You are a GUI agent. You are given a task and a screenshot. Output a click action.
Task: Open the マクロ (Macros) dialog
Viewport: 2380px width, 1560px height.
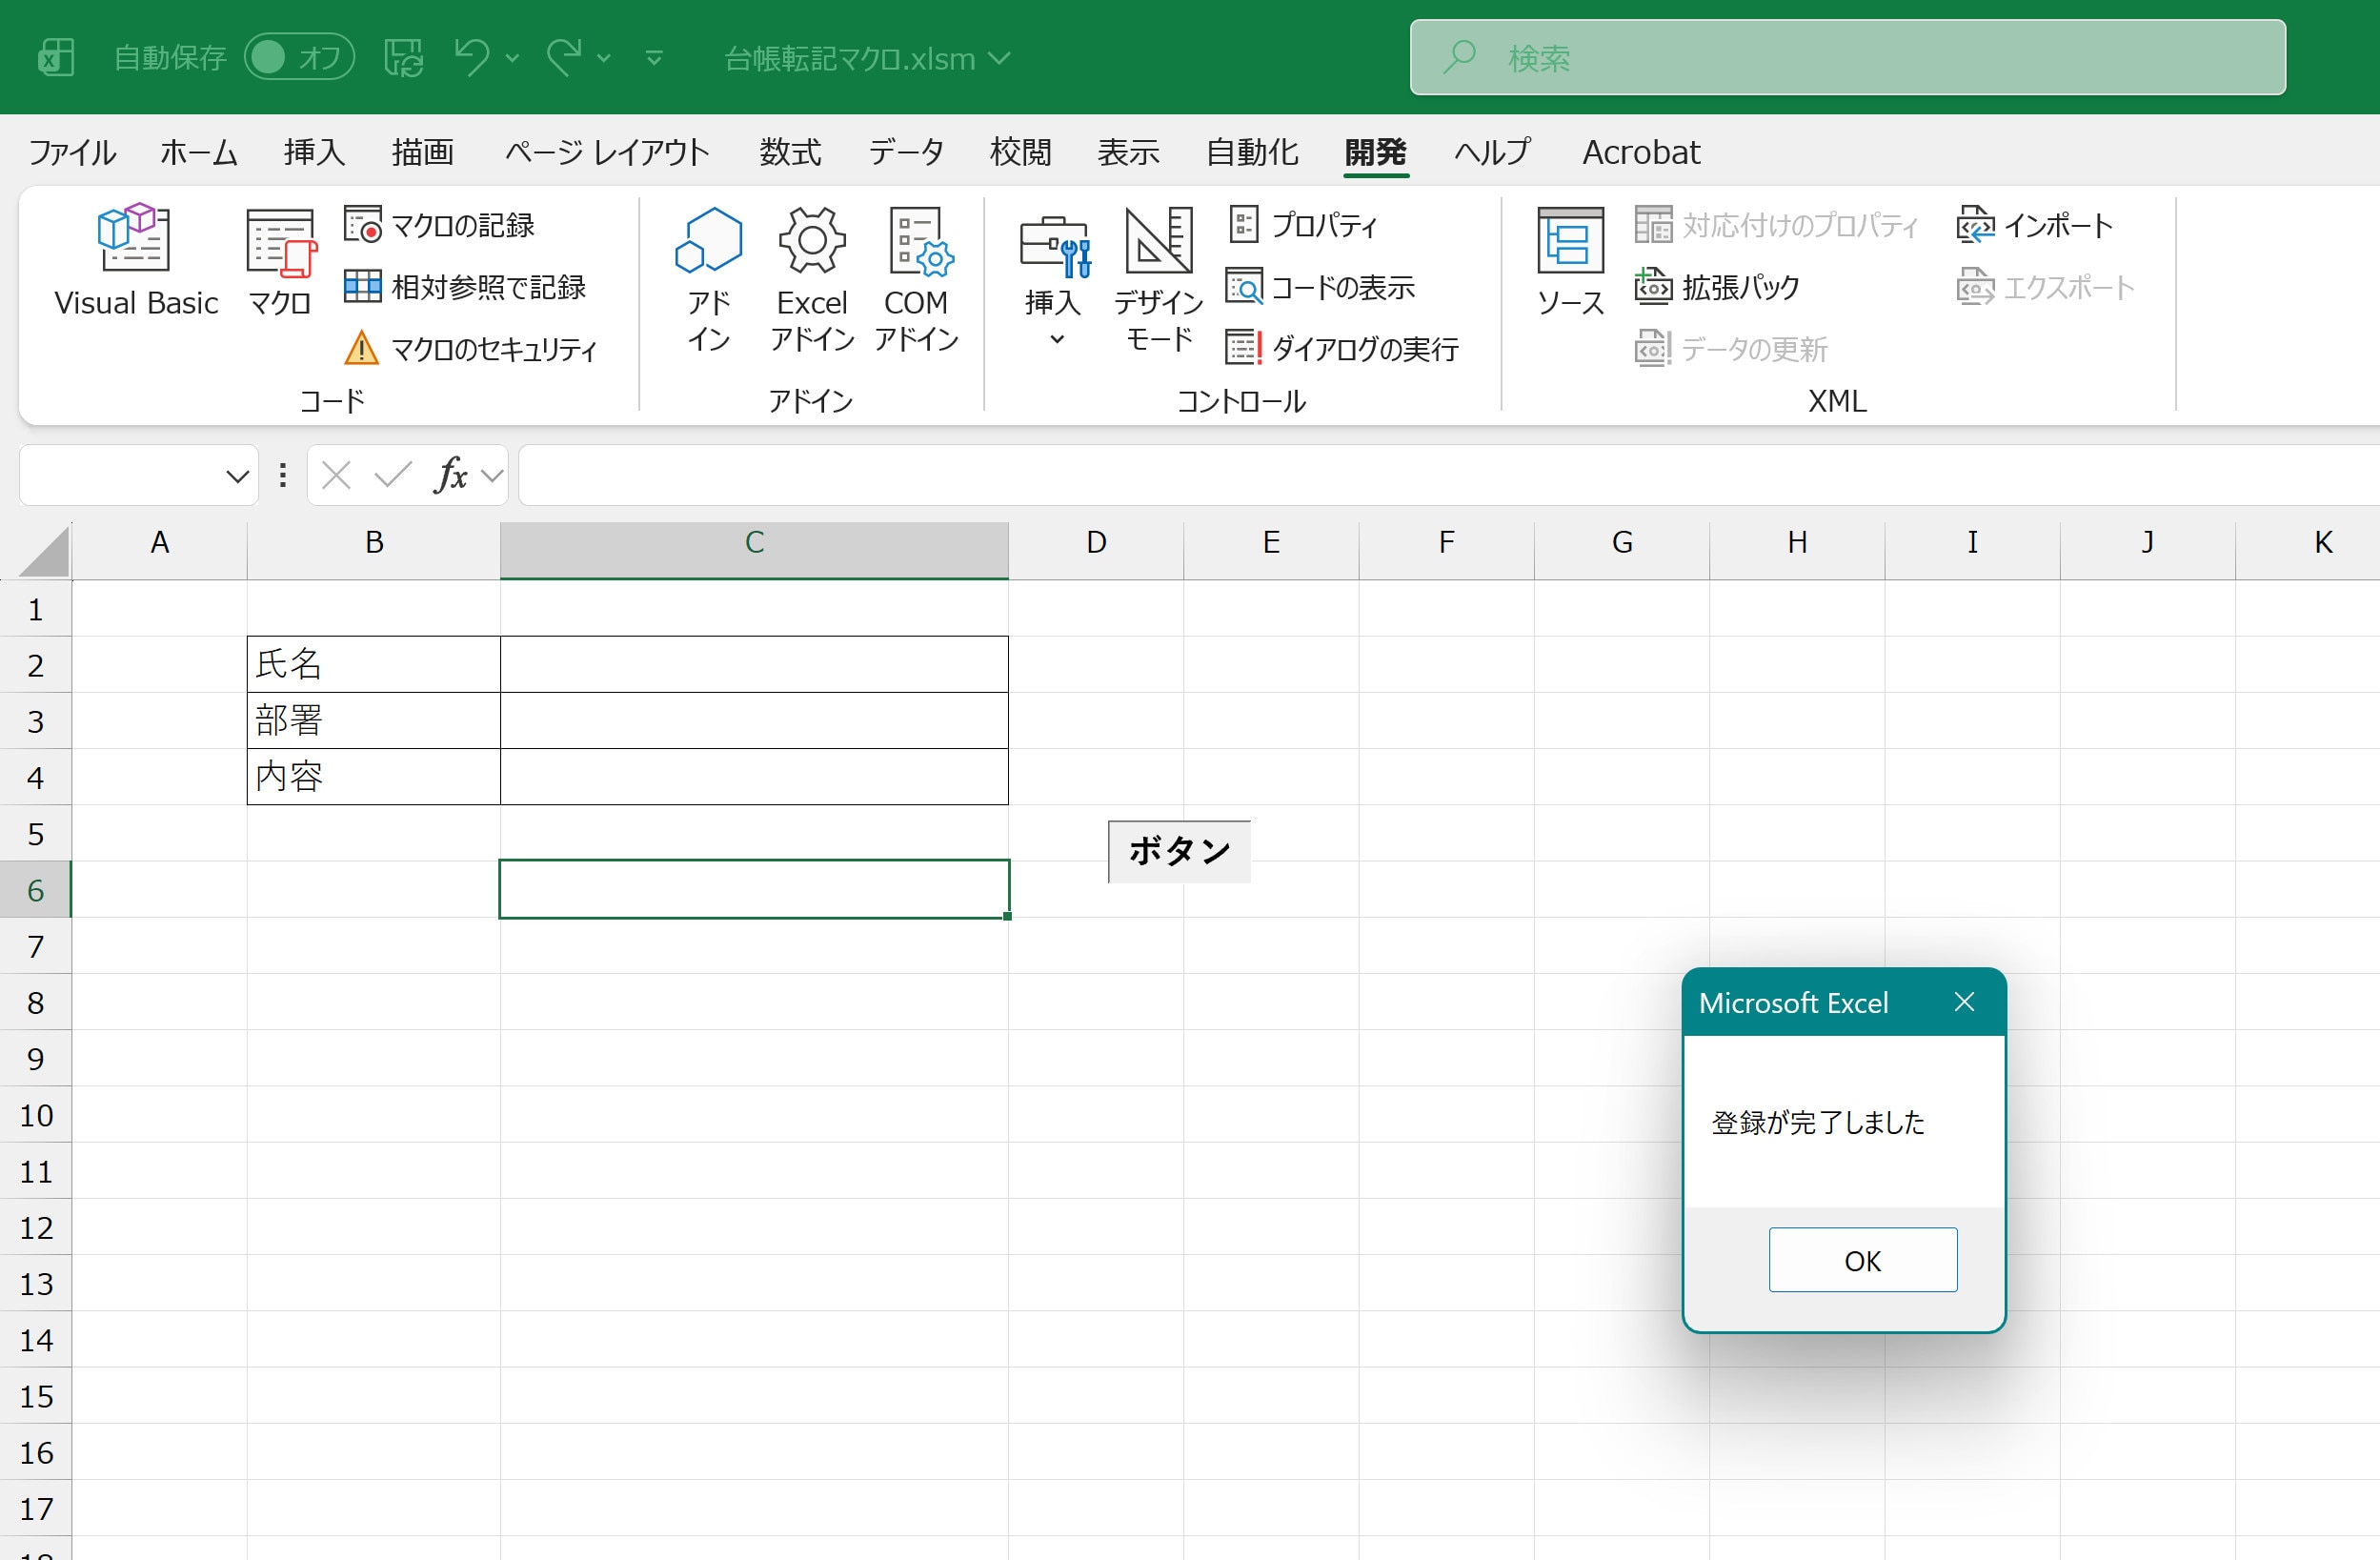click(279, 260)
